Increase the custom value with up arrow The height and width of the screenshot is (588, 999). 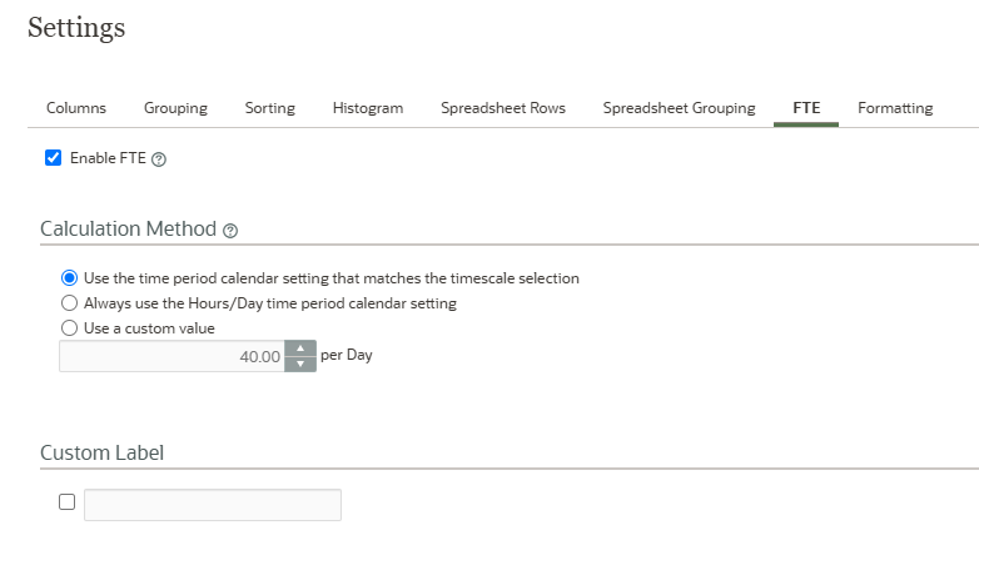(300, 349)
